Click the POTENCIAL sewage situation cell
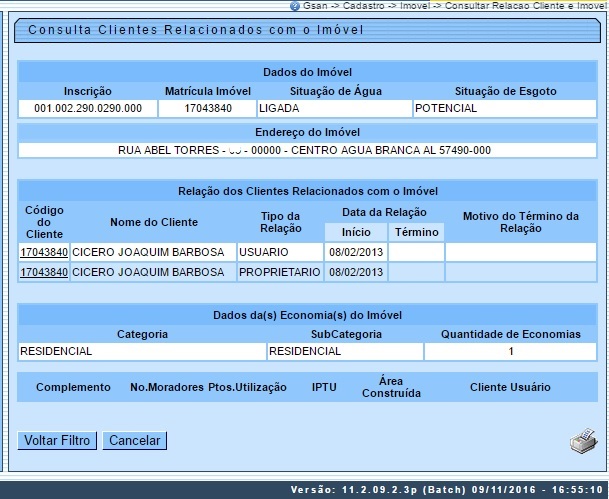Image resolution: width=609 pixels, height=499 pixels. pyautogui.click(x=505, y=108)
